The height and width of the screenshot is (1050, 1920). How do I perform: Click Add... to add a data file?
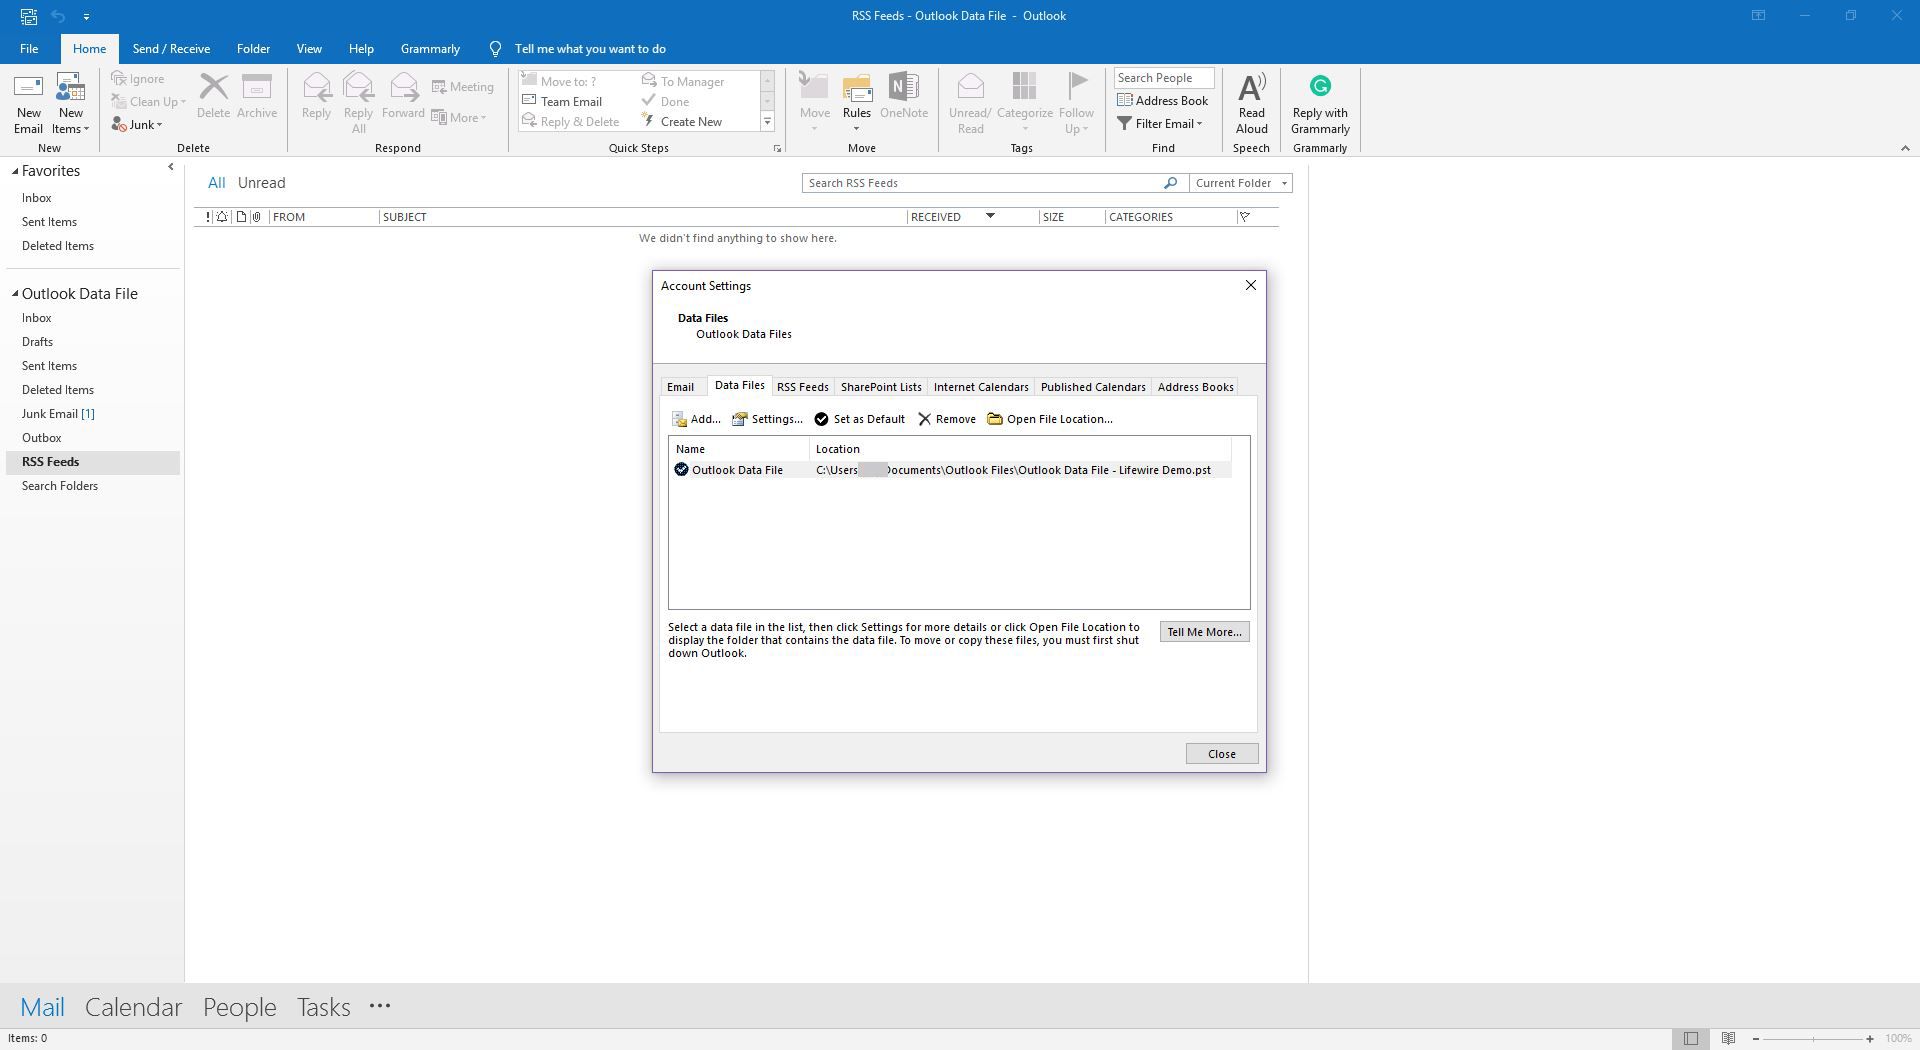point(696,419)
